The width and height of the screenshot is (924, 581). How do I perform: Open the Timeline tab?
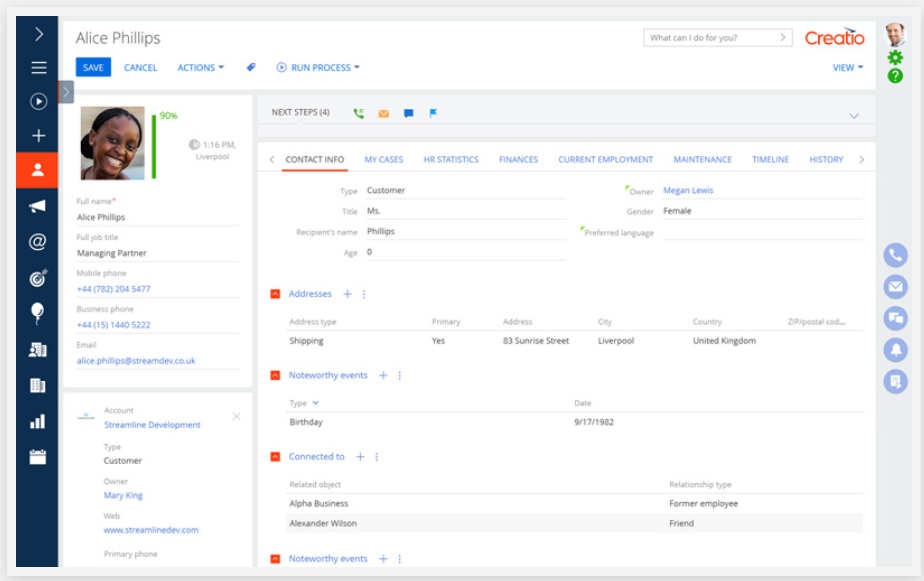(769, 158)
